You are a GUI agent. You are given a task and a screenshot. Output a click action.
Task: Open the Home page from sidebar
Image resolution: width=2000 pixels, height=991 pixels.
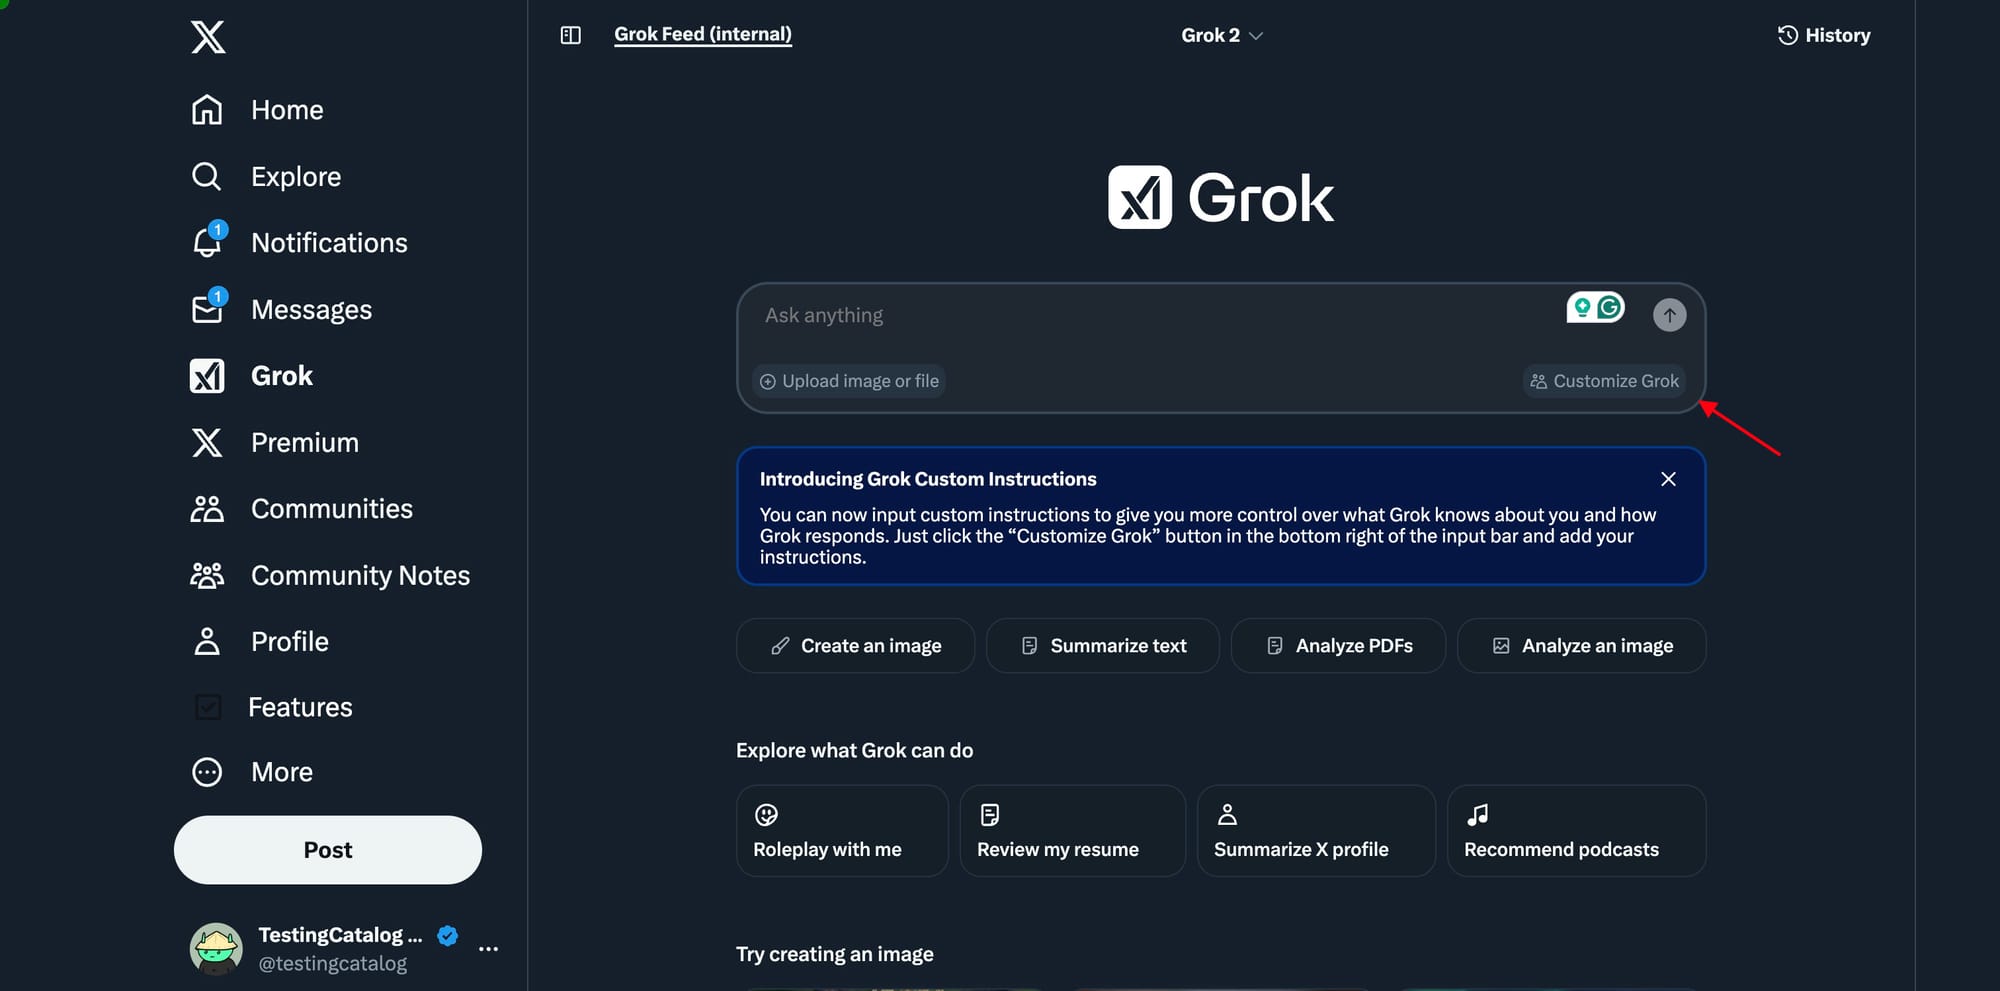[257, 110]
